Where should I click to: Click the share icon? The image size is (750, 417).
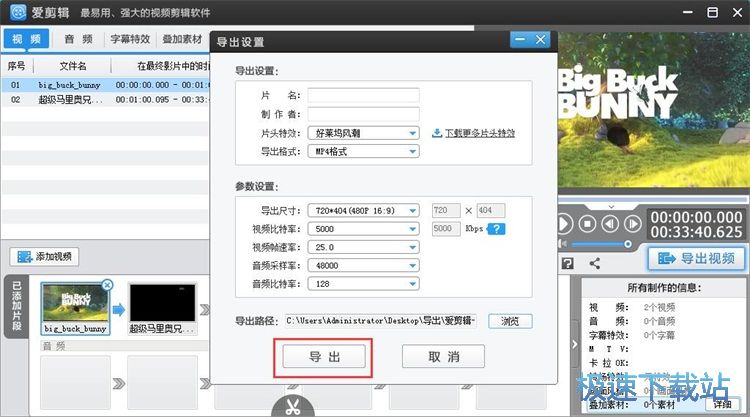coord(595,263)
